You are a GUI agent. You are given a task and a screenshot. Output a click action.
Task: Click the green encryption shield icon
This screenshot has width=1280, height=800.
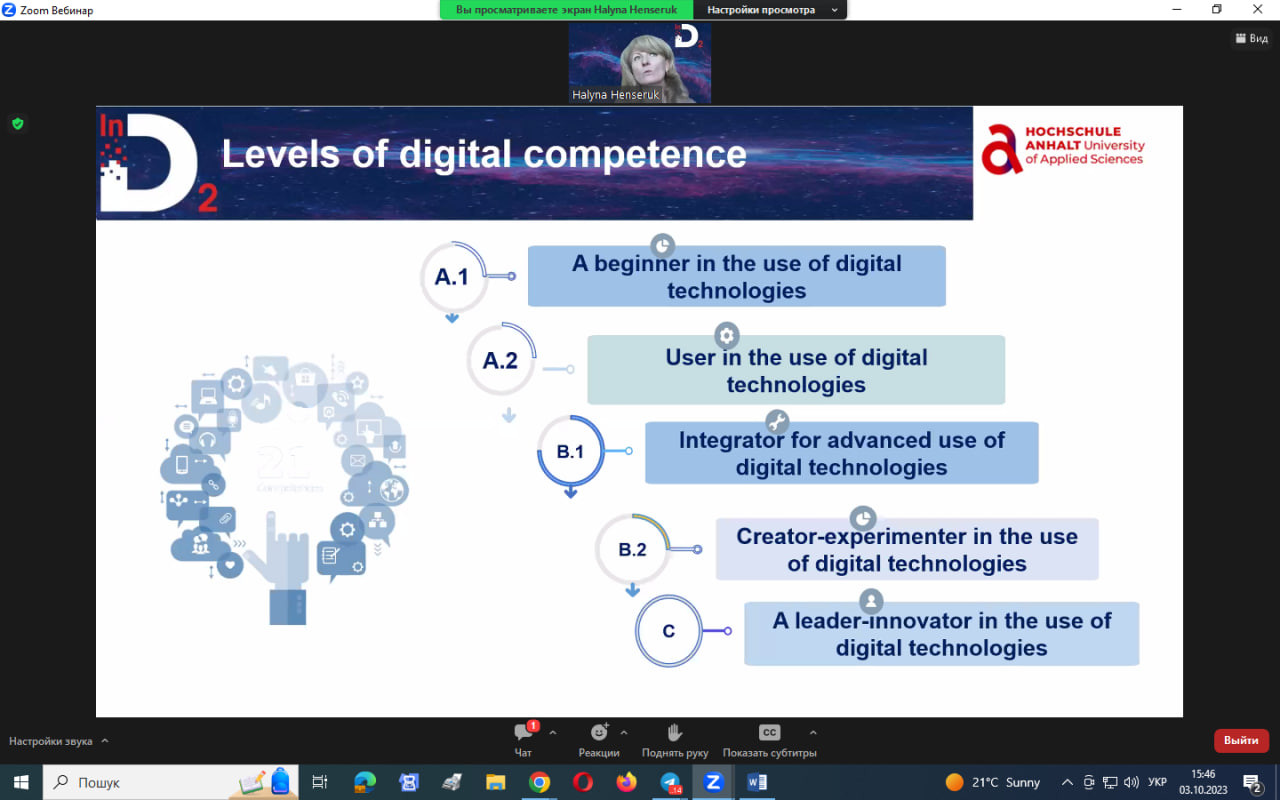[x=17, y=124]
